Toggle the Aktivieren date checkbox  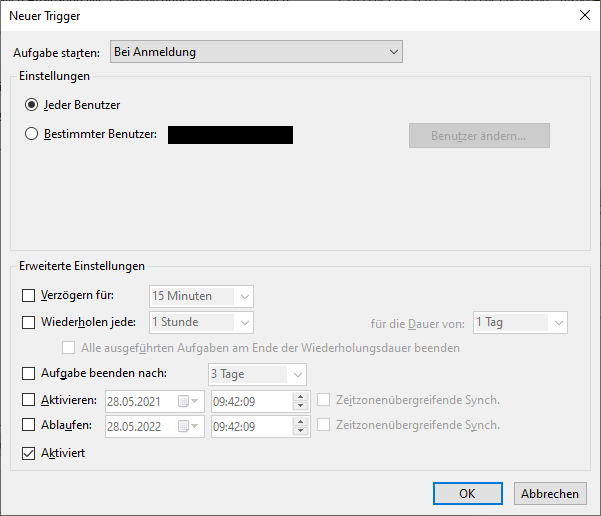tap(28, 400)
